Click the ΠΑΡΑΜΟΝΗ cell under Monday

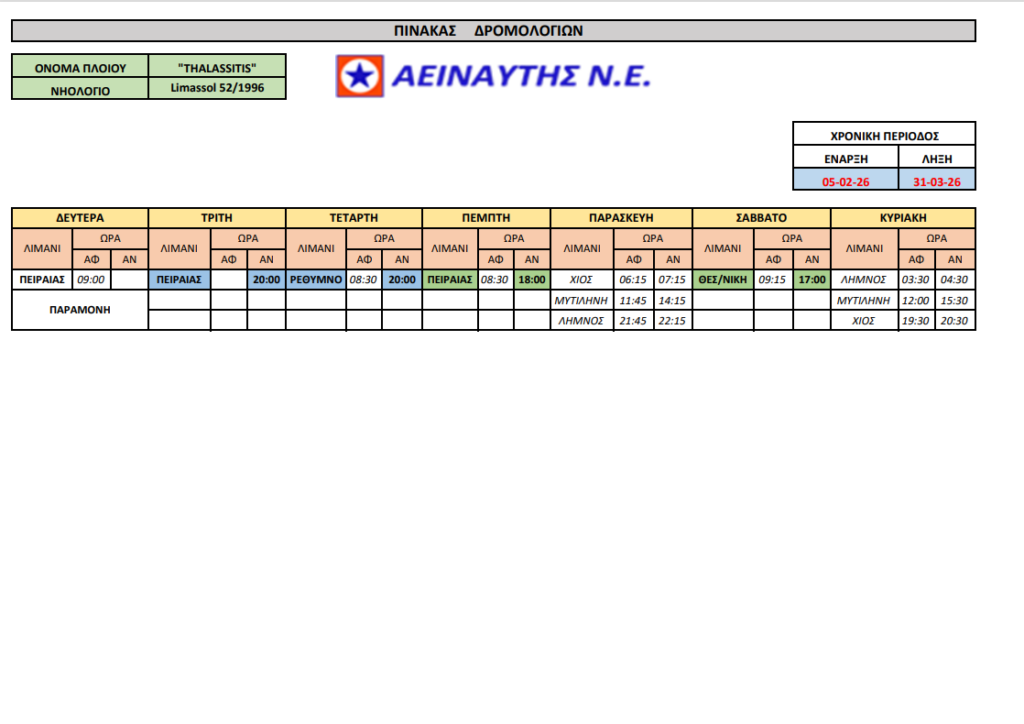click(80, 310)
